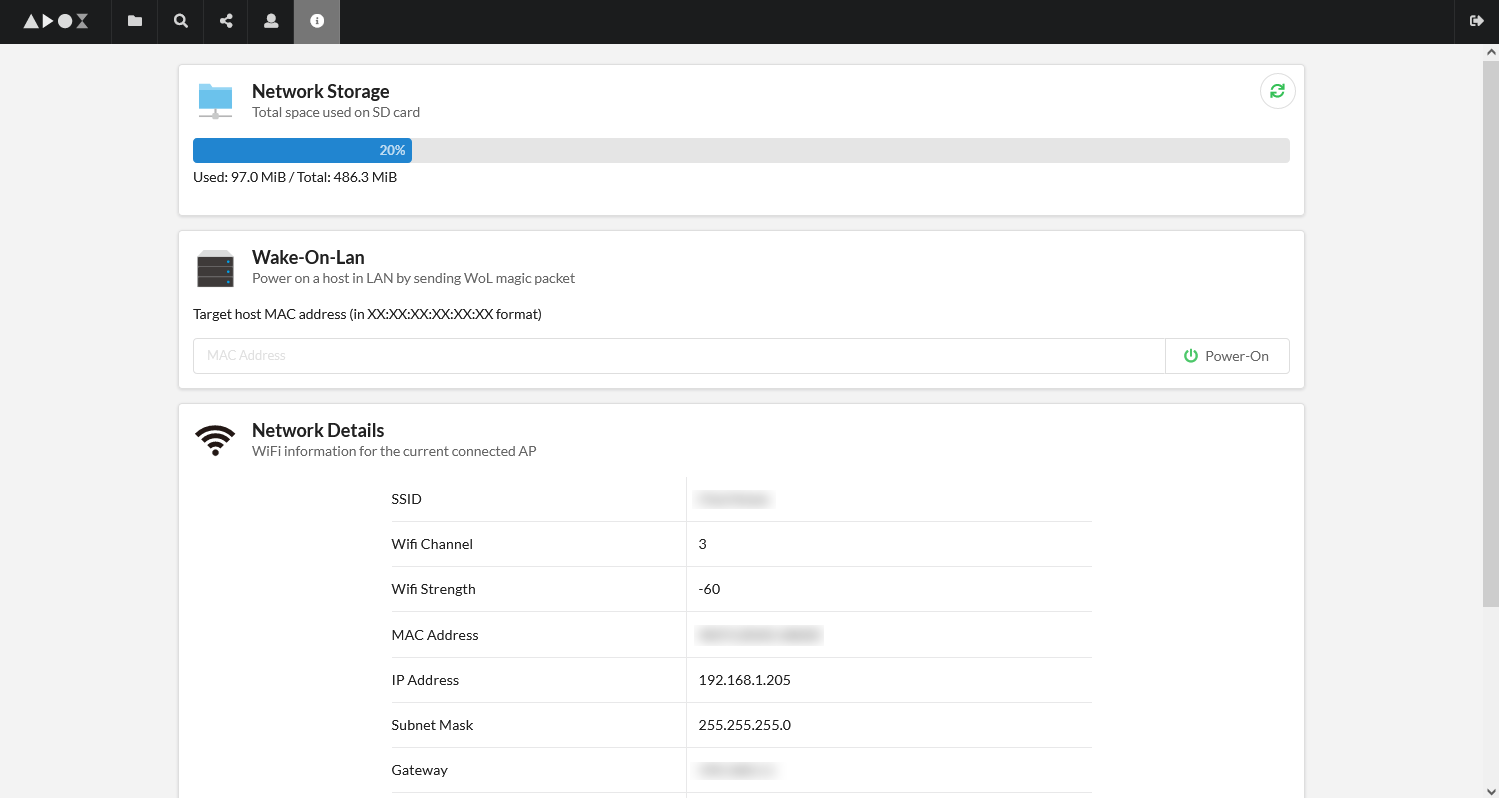Screen dimensions: 1499x798
Task: Click the Network Storage folder icon
Action: (215, 101)
